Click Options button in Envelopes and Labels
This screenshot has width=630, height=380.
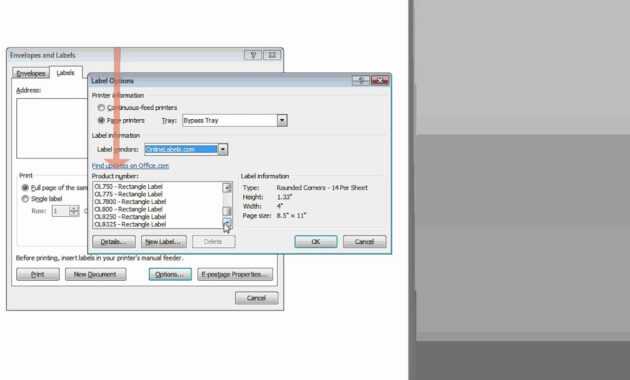point(170,274)
